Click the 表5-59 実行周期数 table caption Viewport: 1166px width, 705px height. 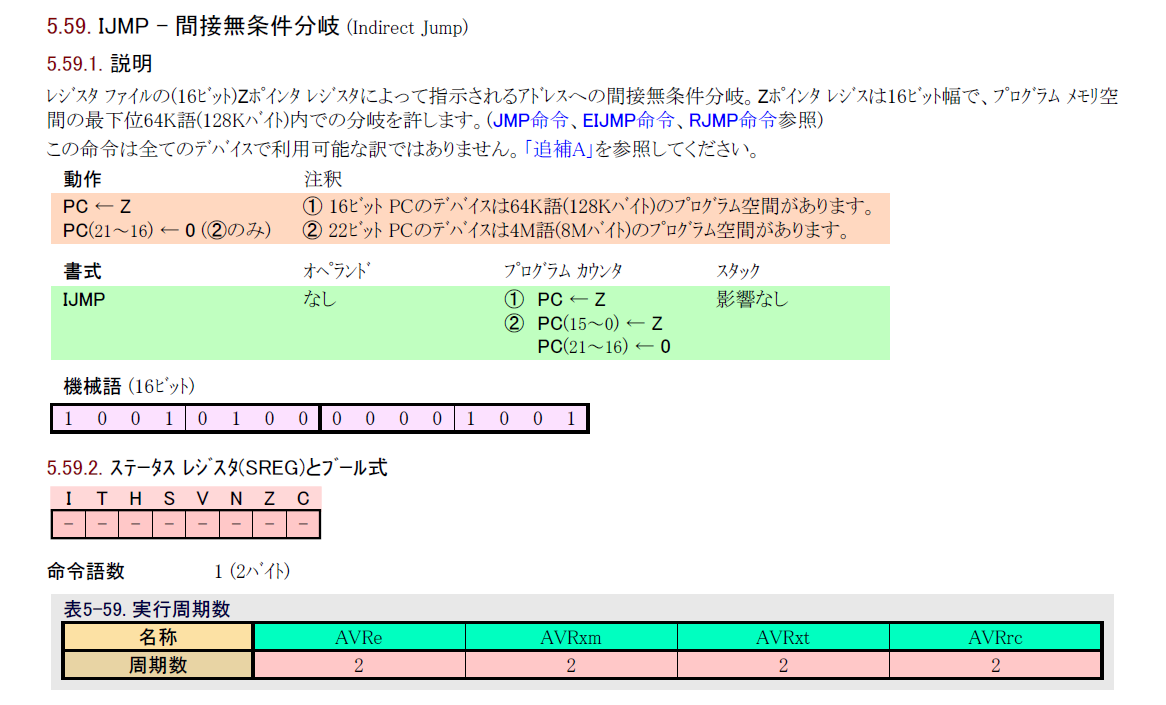tap(147, 609)
